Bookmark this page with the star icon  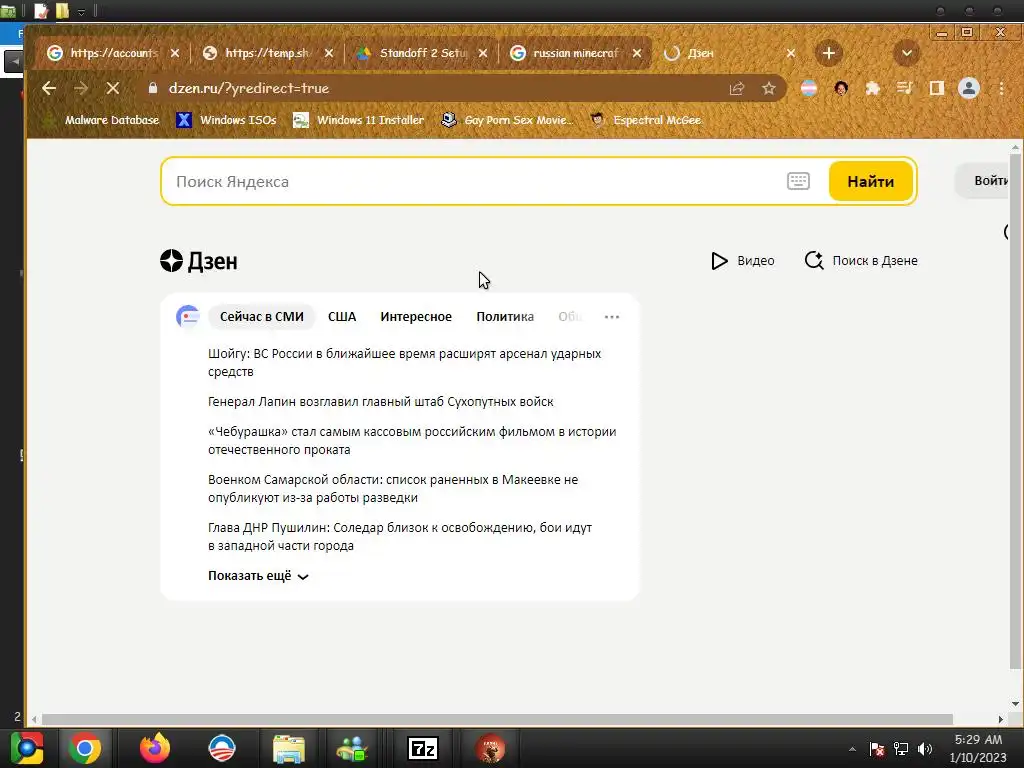[769, 88]
